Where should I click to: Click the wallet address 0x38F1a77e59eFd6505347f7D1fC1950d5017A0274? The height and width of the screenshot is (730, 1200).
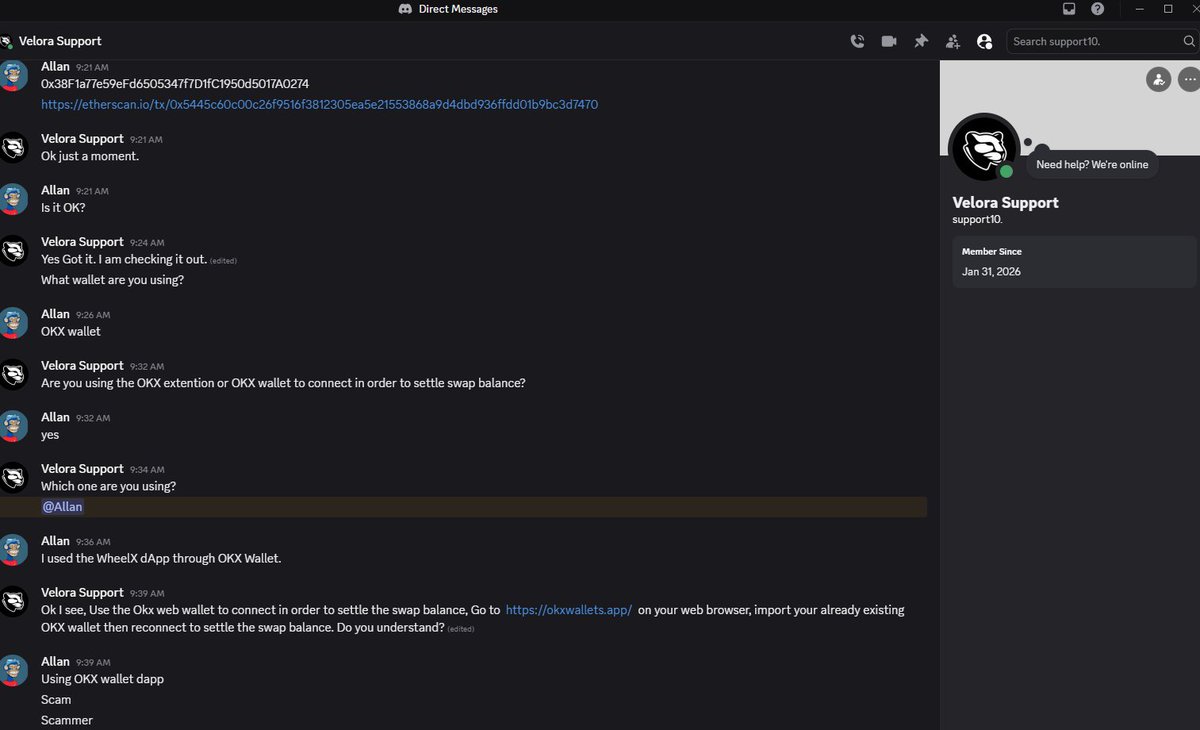pos(175,84)
